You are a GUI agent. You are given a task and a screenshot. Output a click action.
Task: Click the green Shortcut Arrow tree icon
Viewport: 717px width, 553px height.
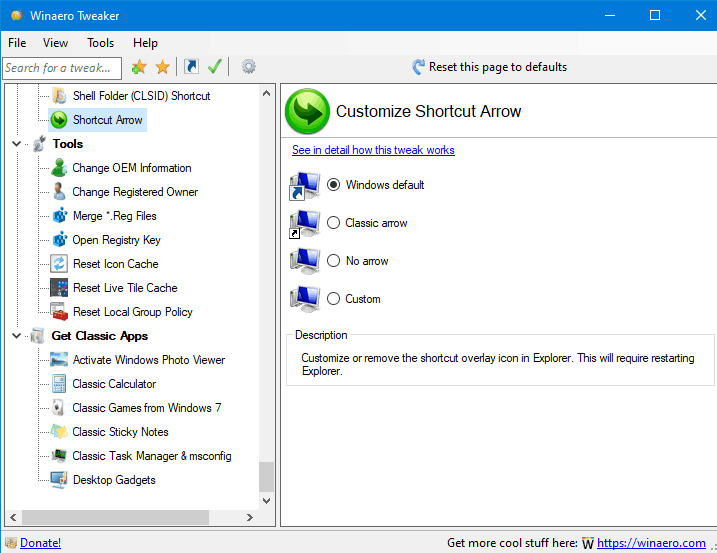click(59, 120)
